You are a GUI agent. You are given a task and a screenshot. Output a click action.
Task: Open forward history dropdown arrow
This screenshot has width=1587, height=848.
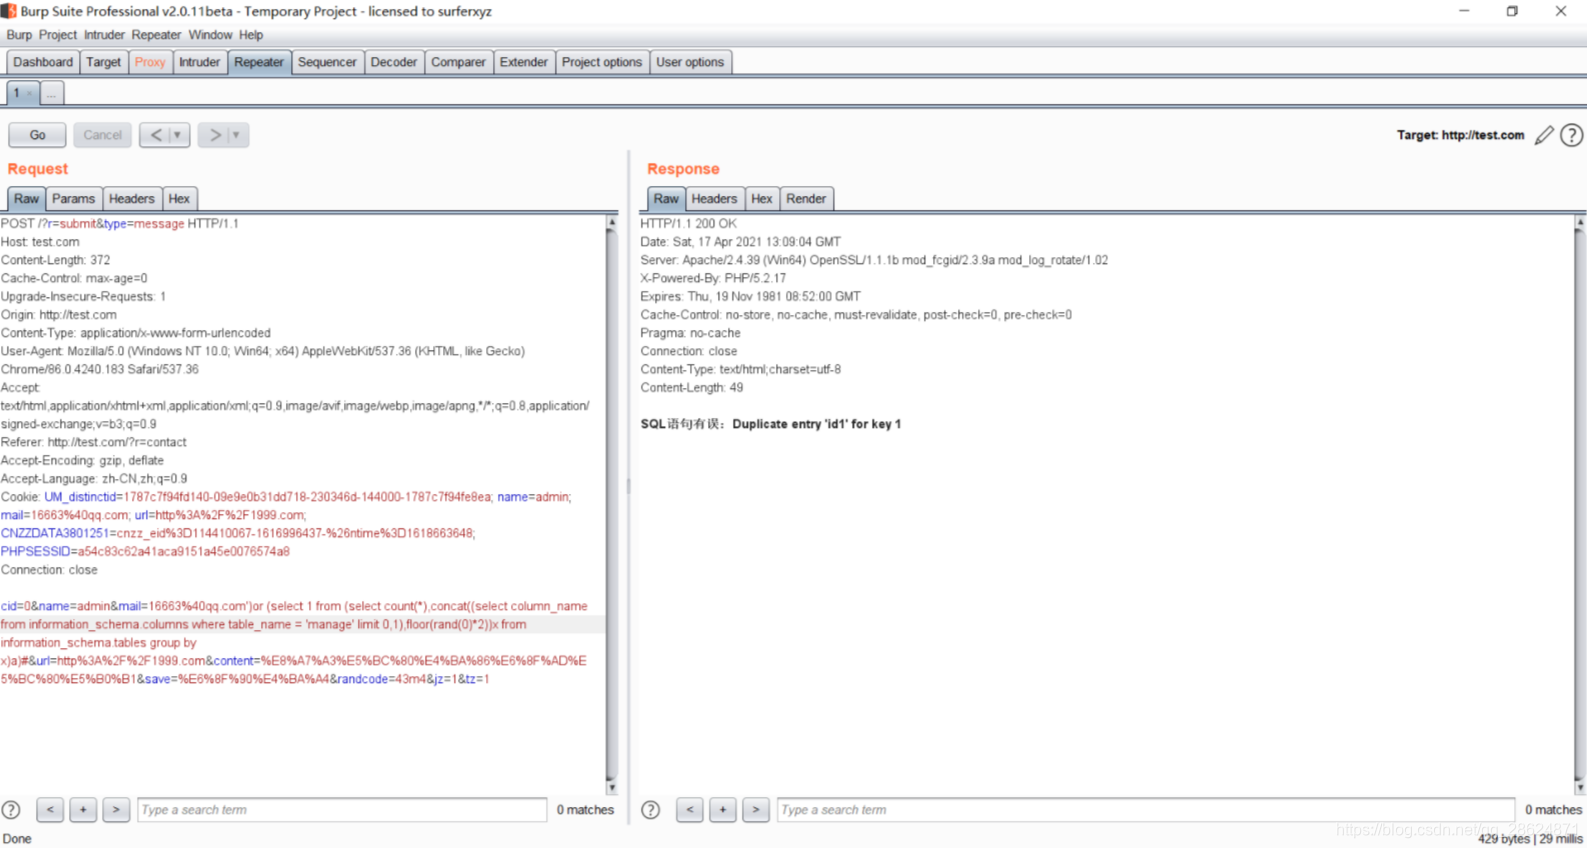(x=237, y=135)
